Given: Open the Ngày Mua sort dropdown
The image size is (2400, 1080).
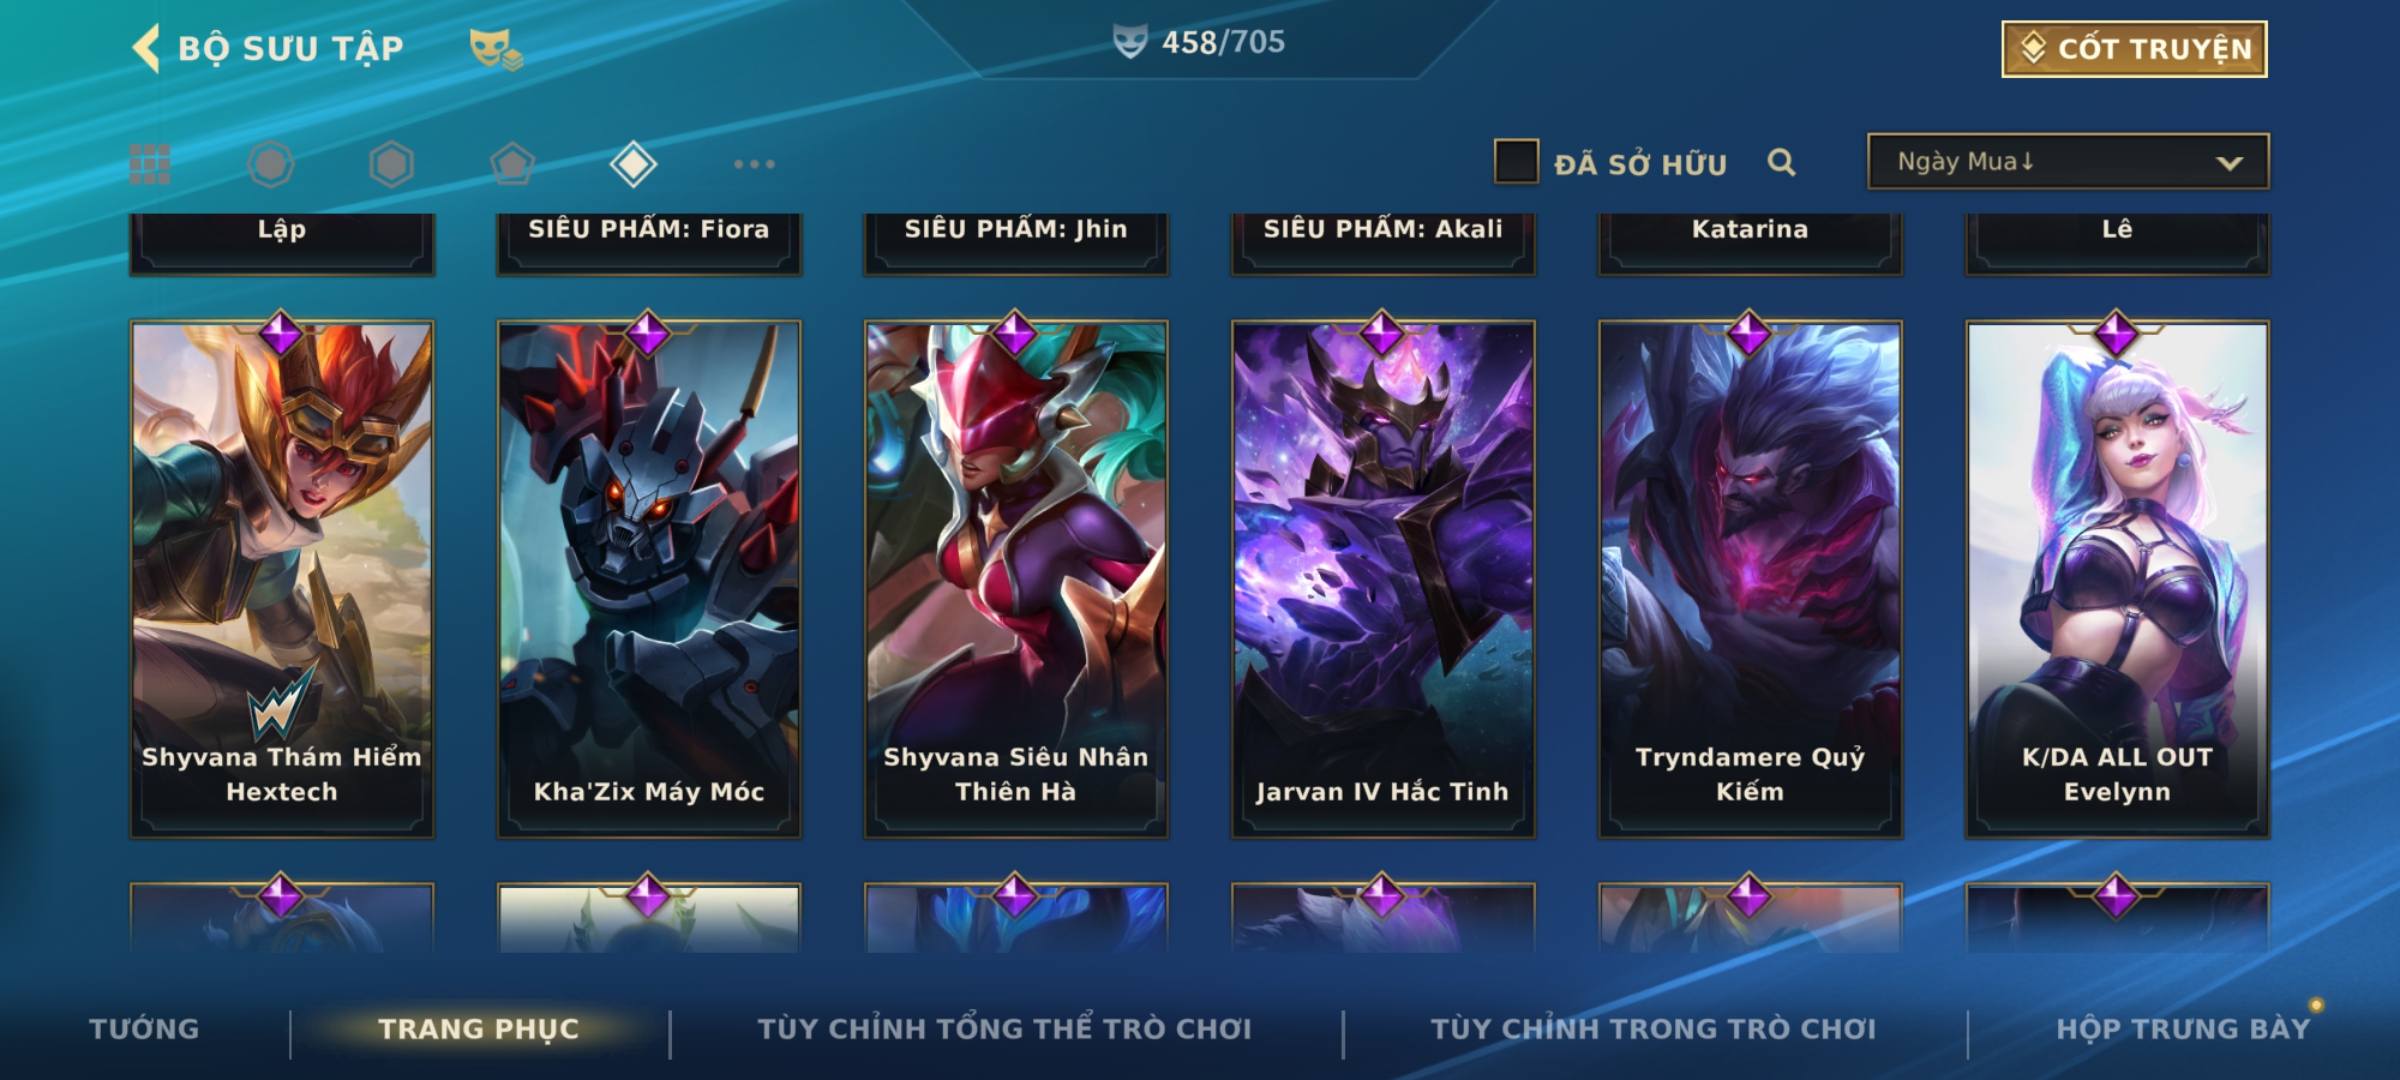Looking at the screenshot, I should coord(2068,161).
